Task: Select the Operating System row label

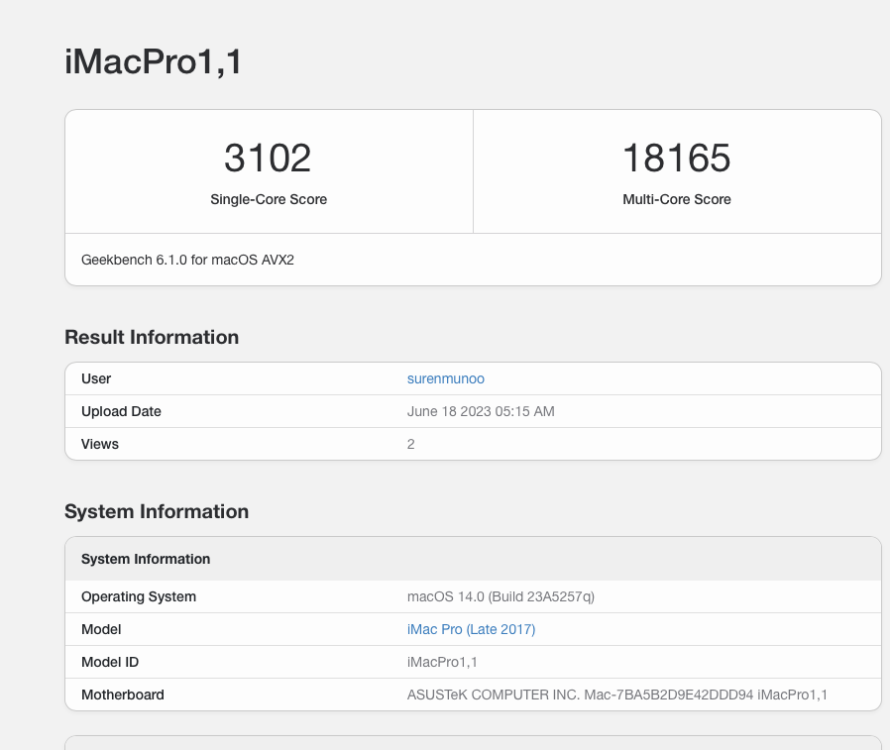Action: click(x=138, y=597)
